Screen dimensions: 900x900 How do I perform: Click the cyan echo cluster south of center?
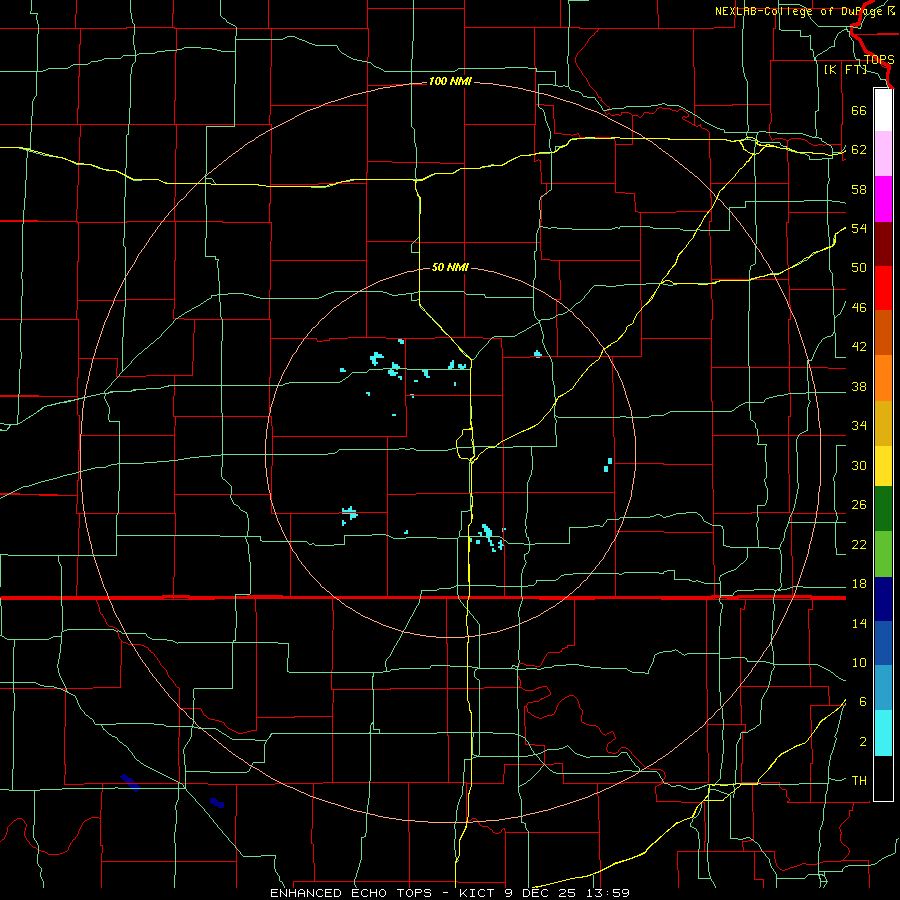pos(488,537)
